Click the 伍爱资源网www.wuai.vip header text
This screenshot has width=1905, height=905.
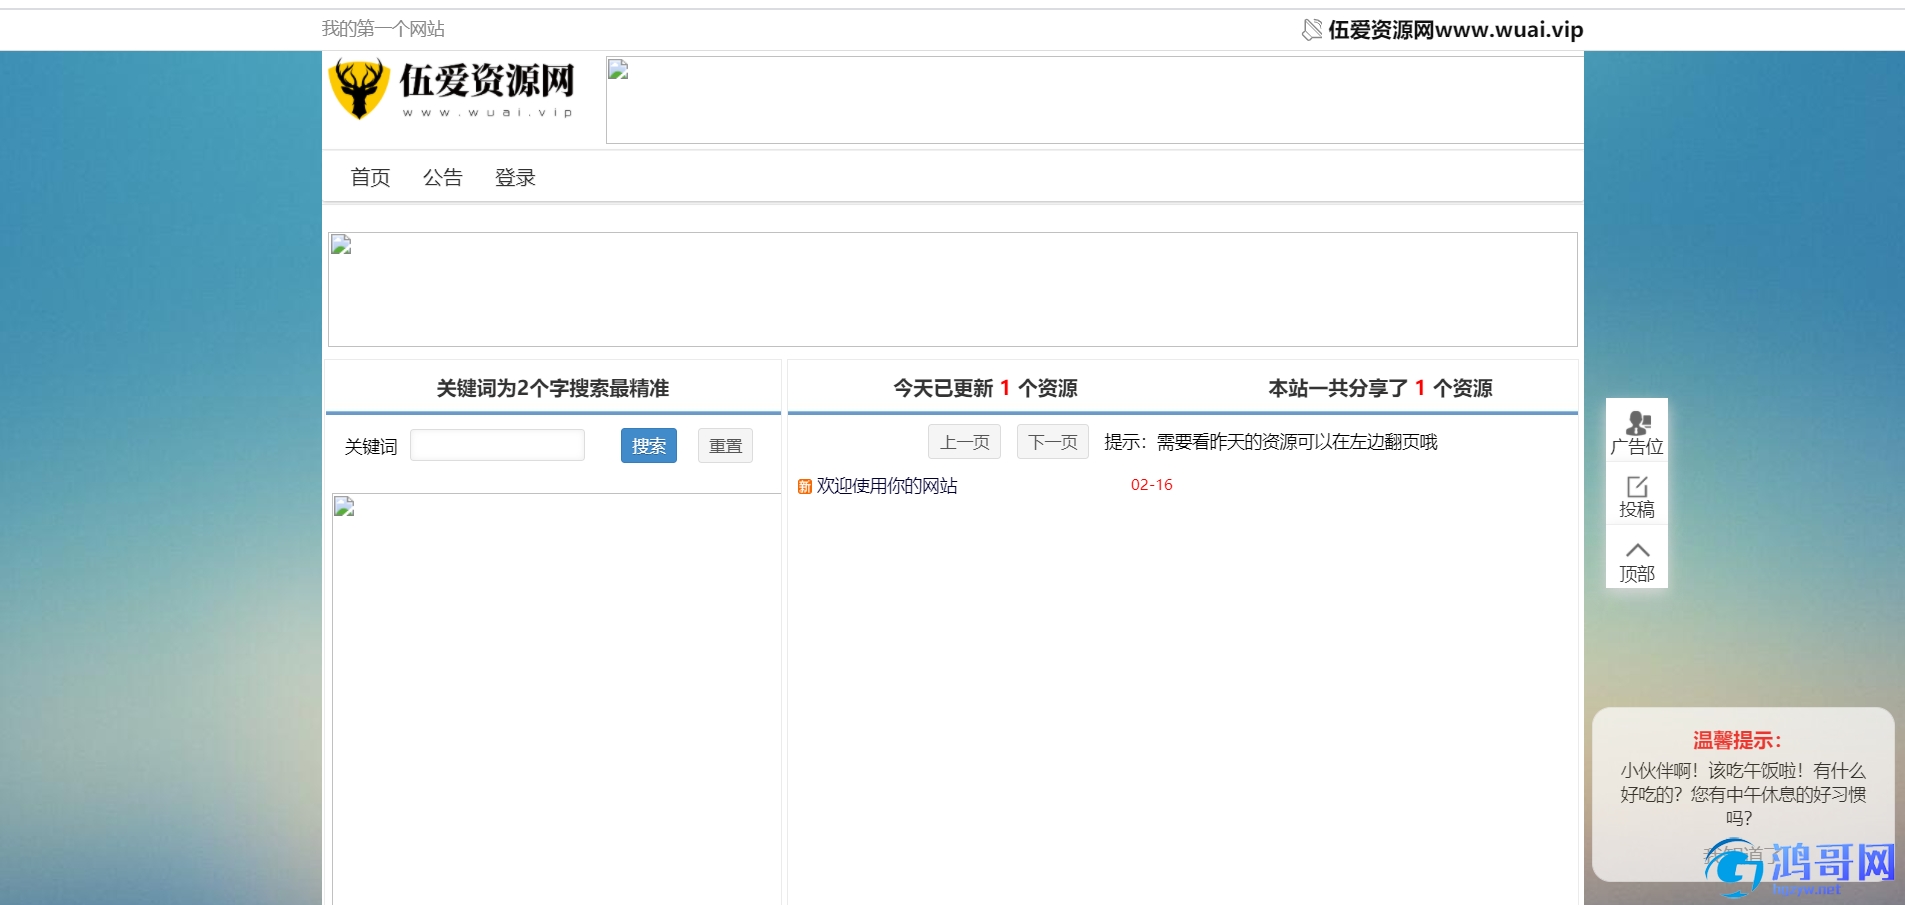(x=1456, y=30)
